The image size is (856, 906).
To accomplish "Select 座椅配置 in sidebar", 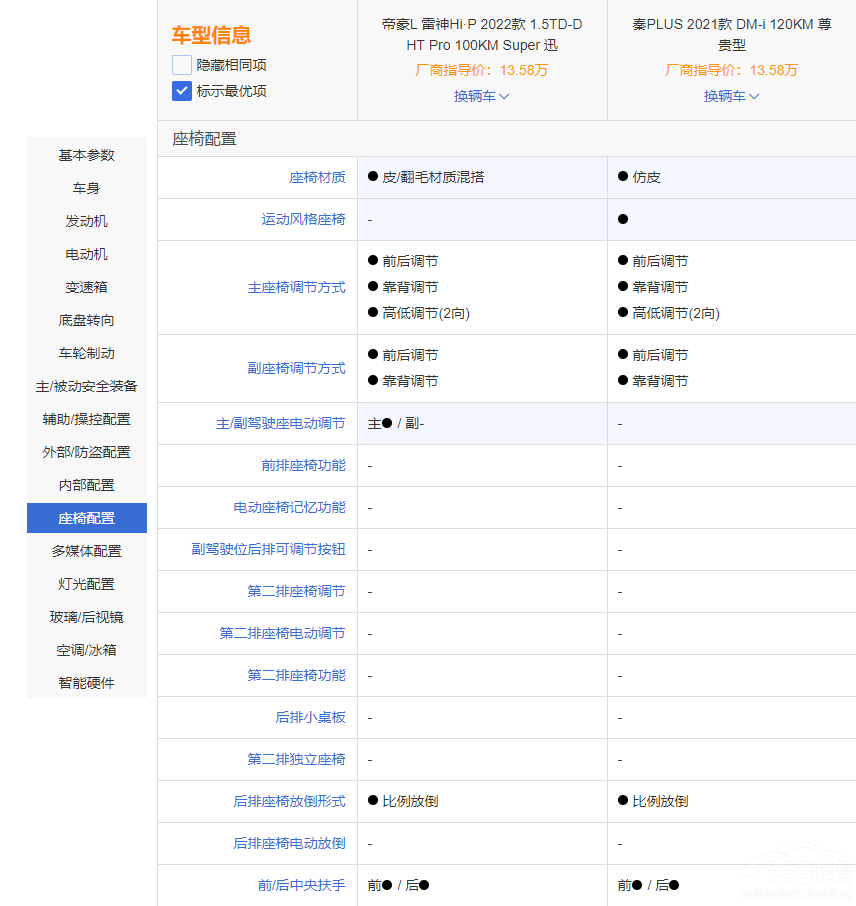I will coord(87,518).
